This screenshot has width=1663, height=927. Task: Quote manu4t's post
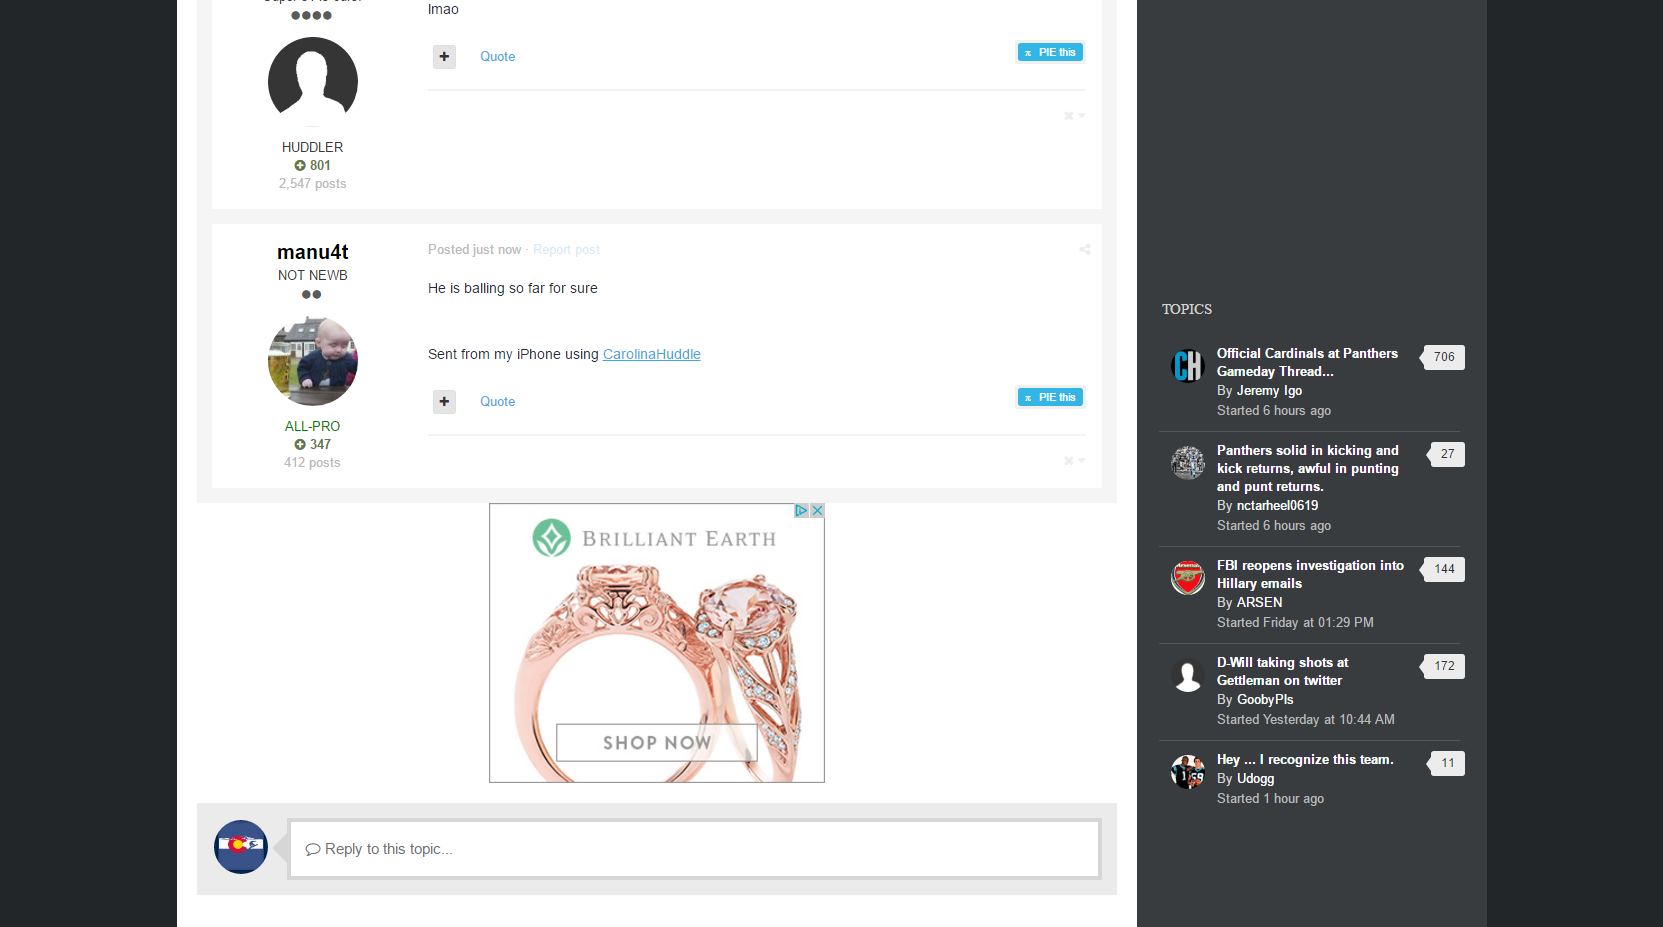[x=497, y=402]
